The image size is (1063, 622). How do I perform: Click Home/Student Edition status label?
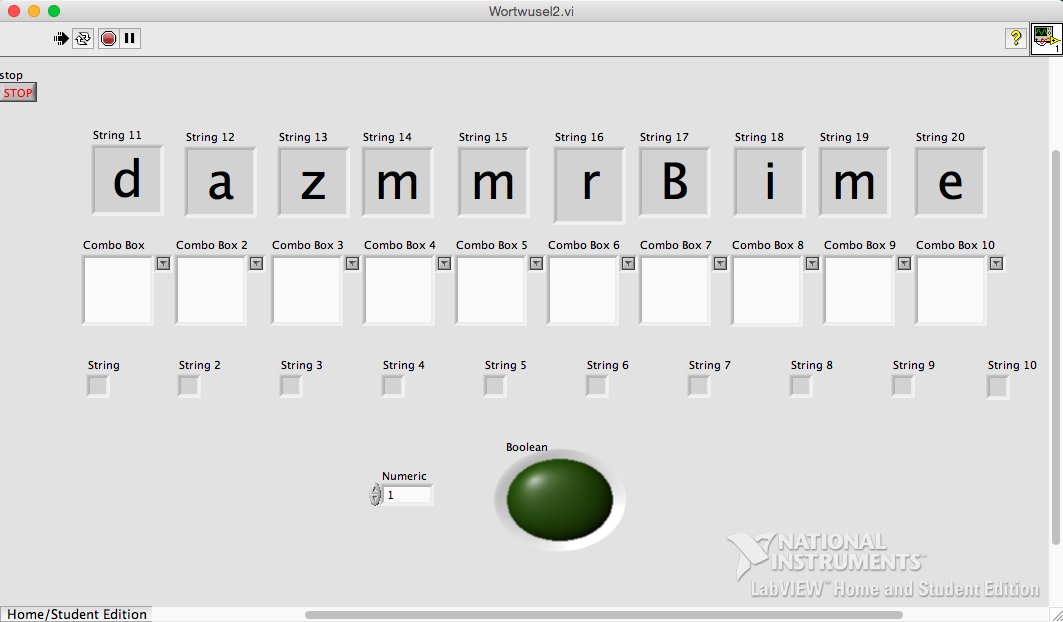(x=77, y=614)
